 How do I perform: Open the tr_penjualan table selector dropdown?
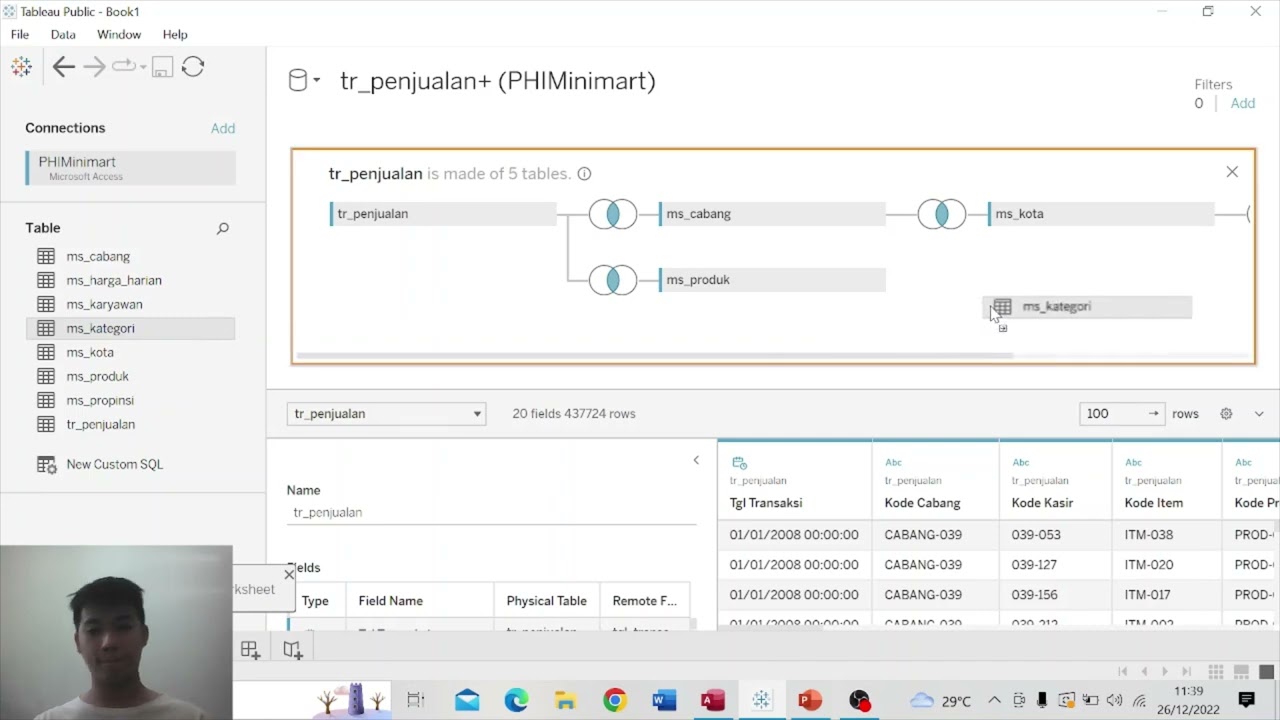386,414
